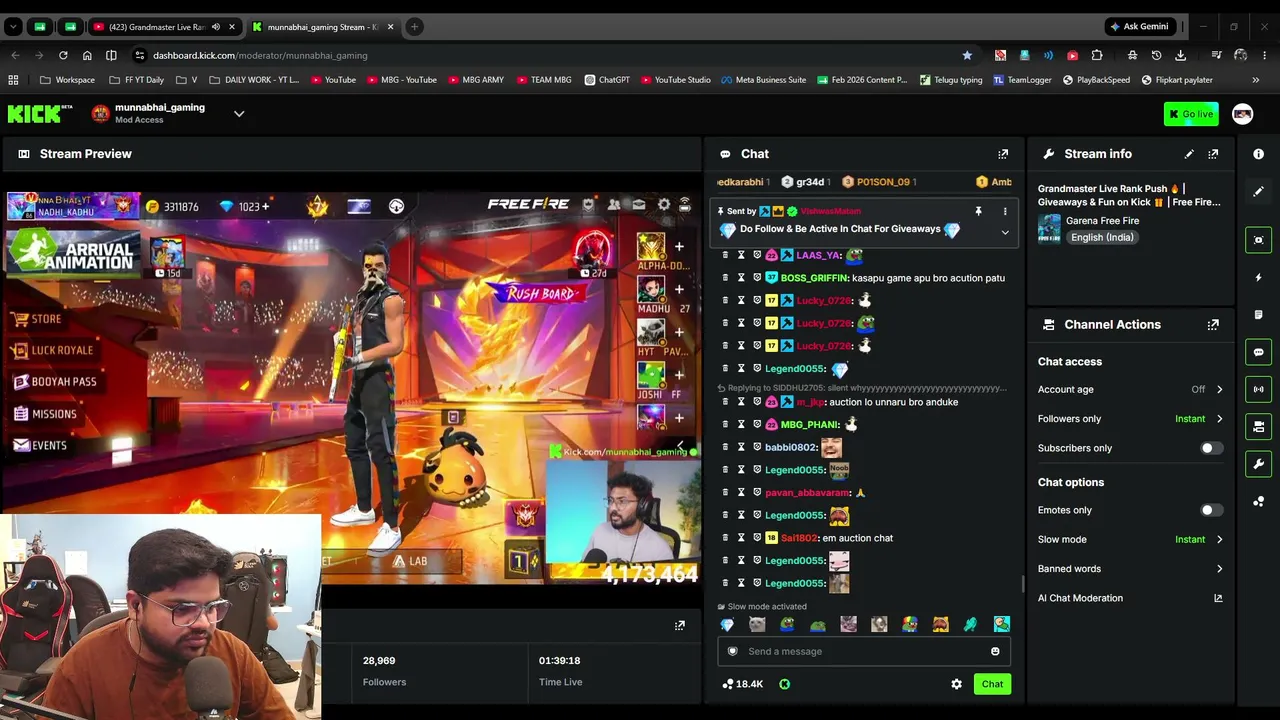Open a new browser tab

pyautogui.click(x=414, y=27)
